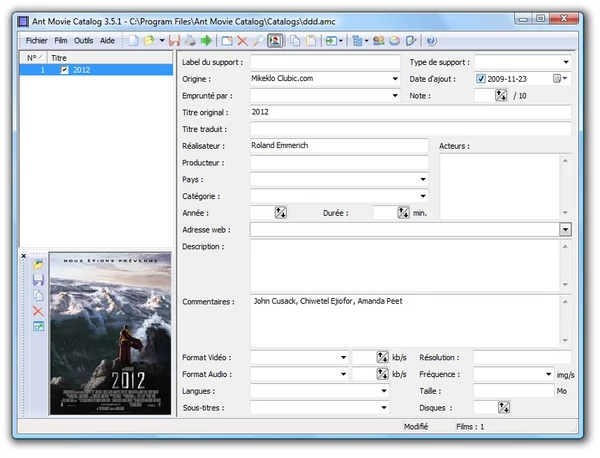Adjust the Note spinner arrows
600x458 pixels.
click(501, 95)
